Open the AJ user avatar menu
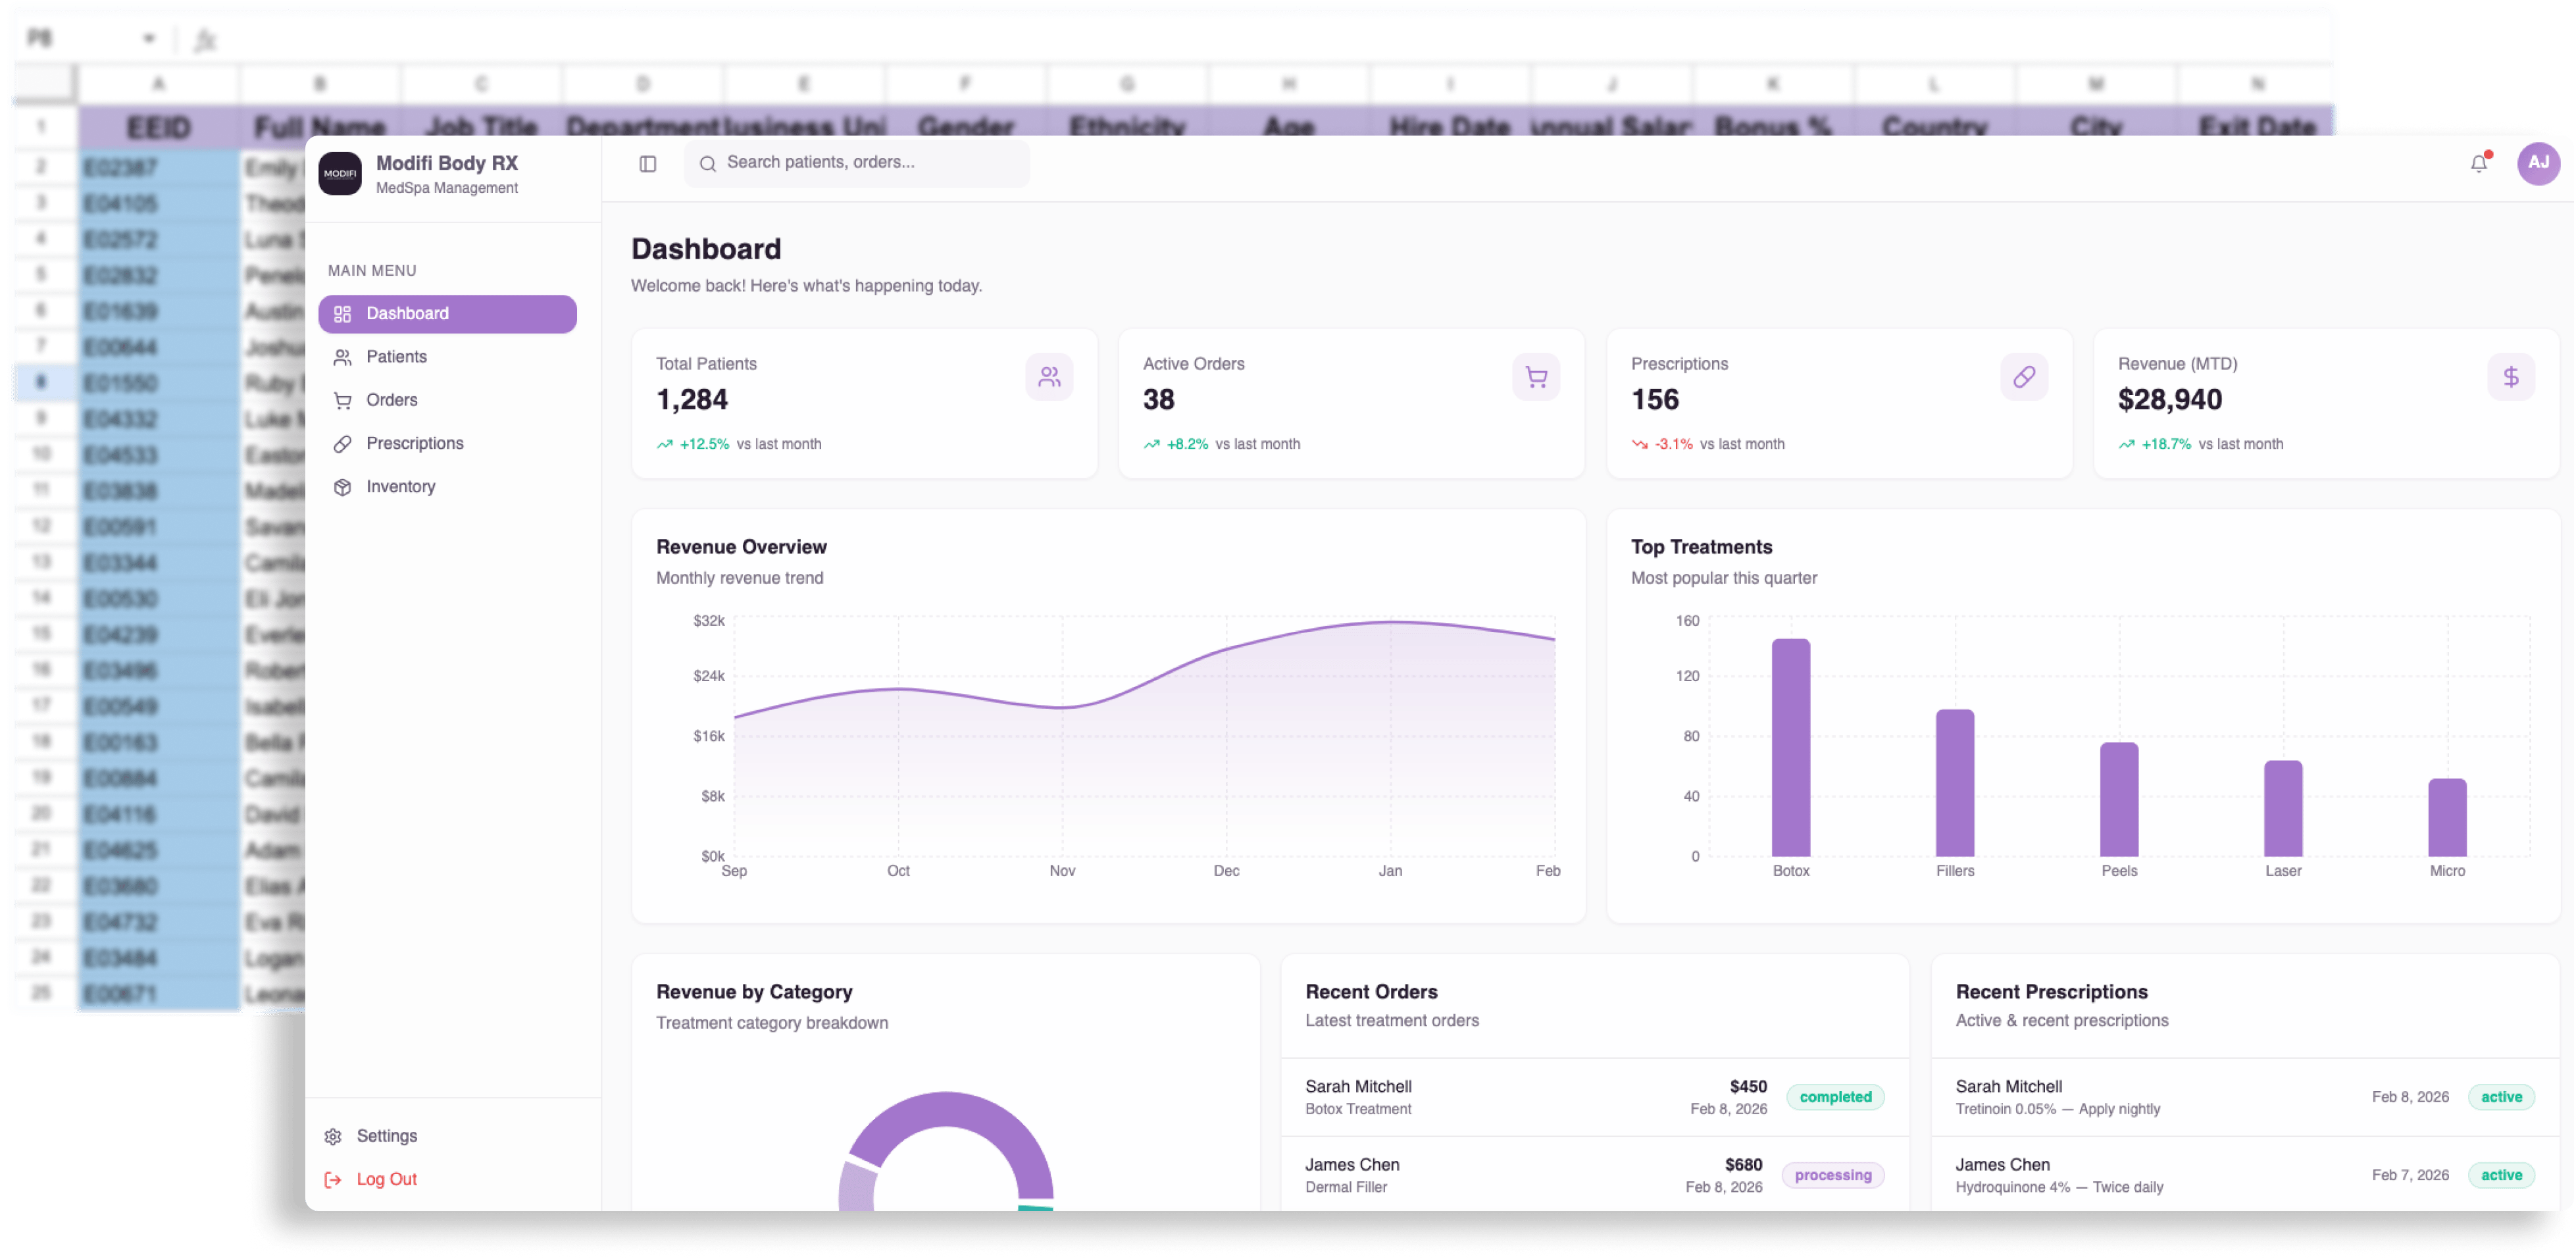The image size is (2576, 1259). click(2538, 162)
